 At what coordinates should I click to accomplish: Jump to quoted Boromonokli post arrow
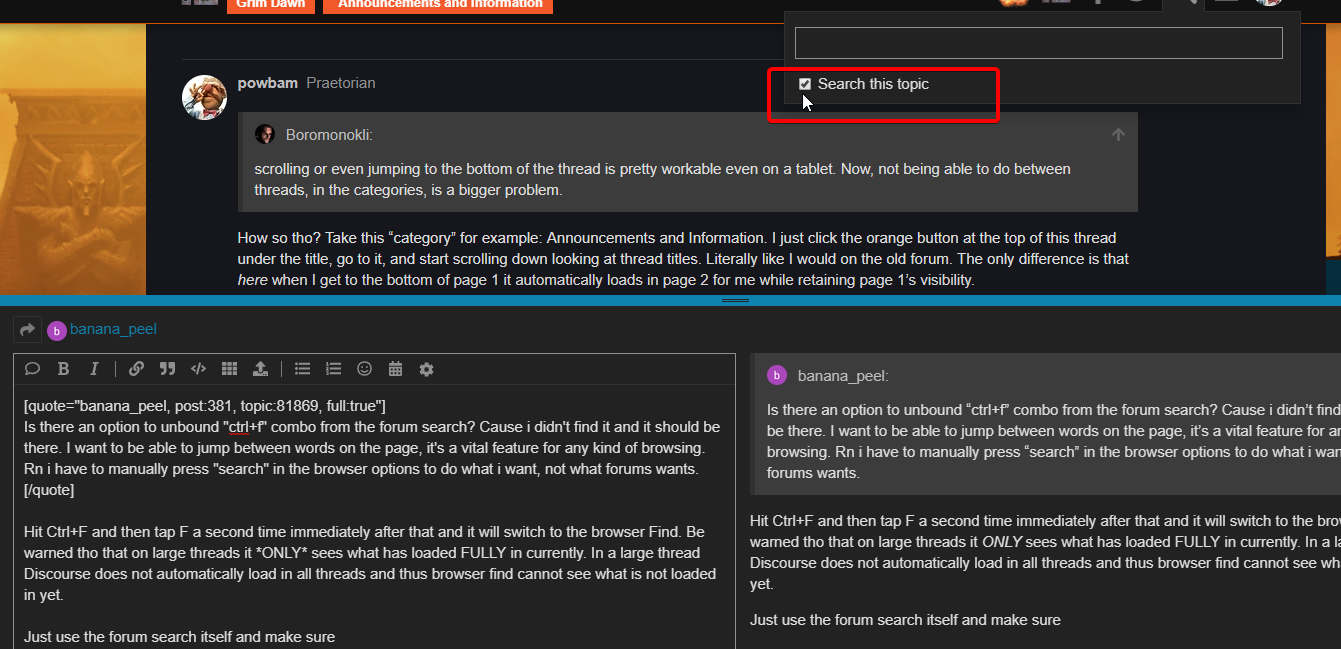click(1118, 135)
